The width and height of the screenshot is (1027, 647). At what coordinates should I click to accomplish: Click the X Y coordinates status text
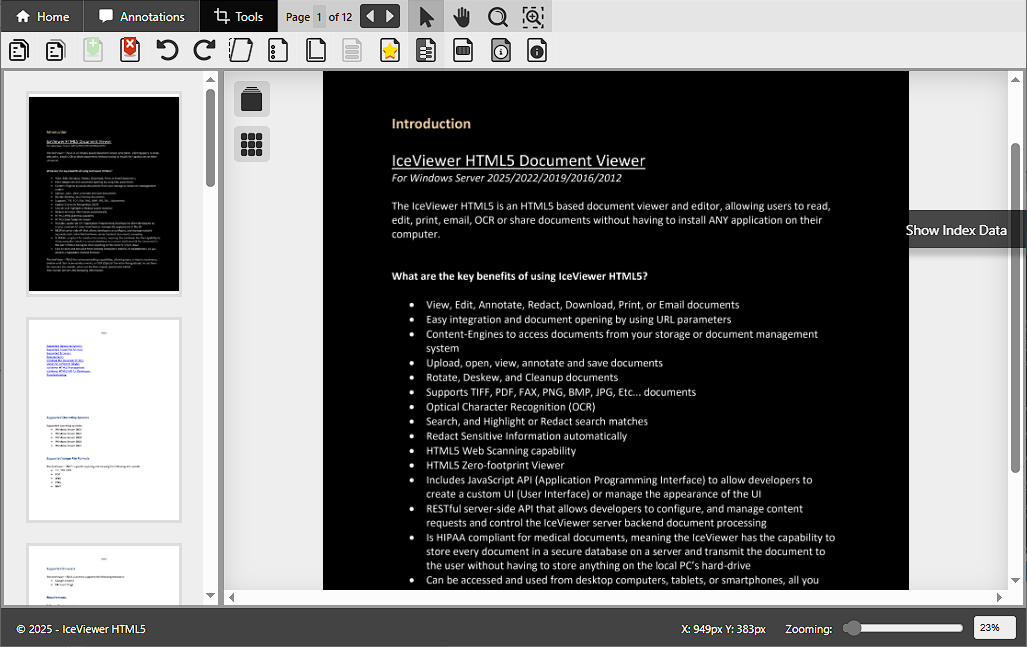(x=723, y=629)
